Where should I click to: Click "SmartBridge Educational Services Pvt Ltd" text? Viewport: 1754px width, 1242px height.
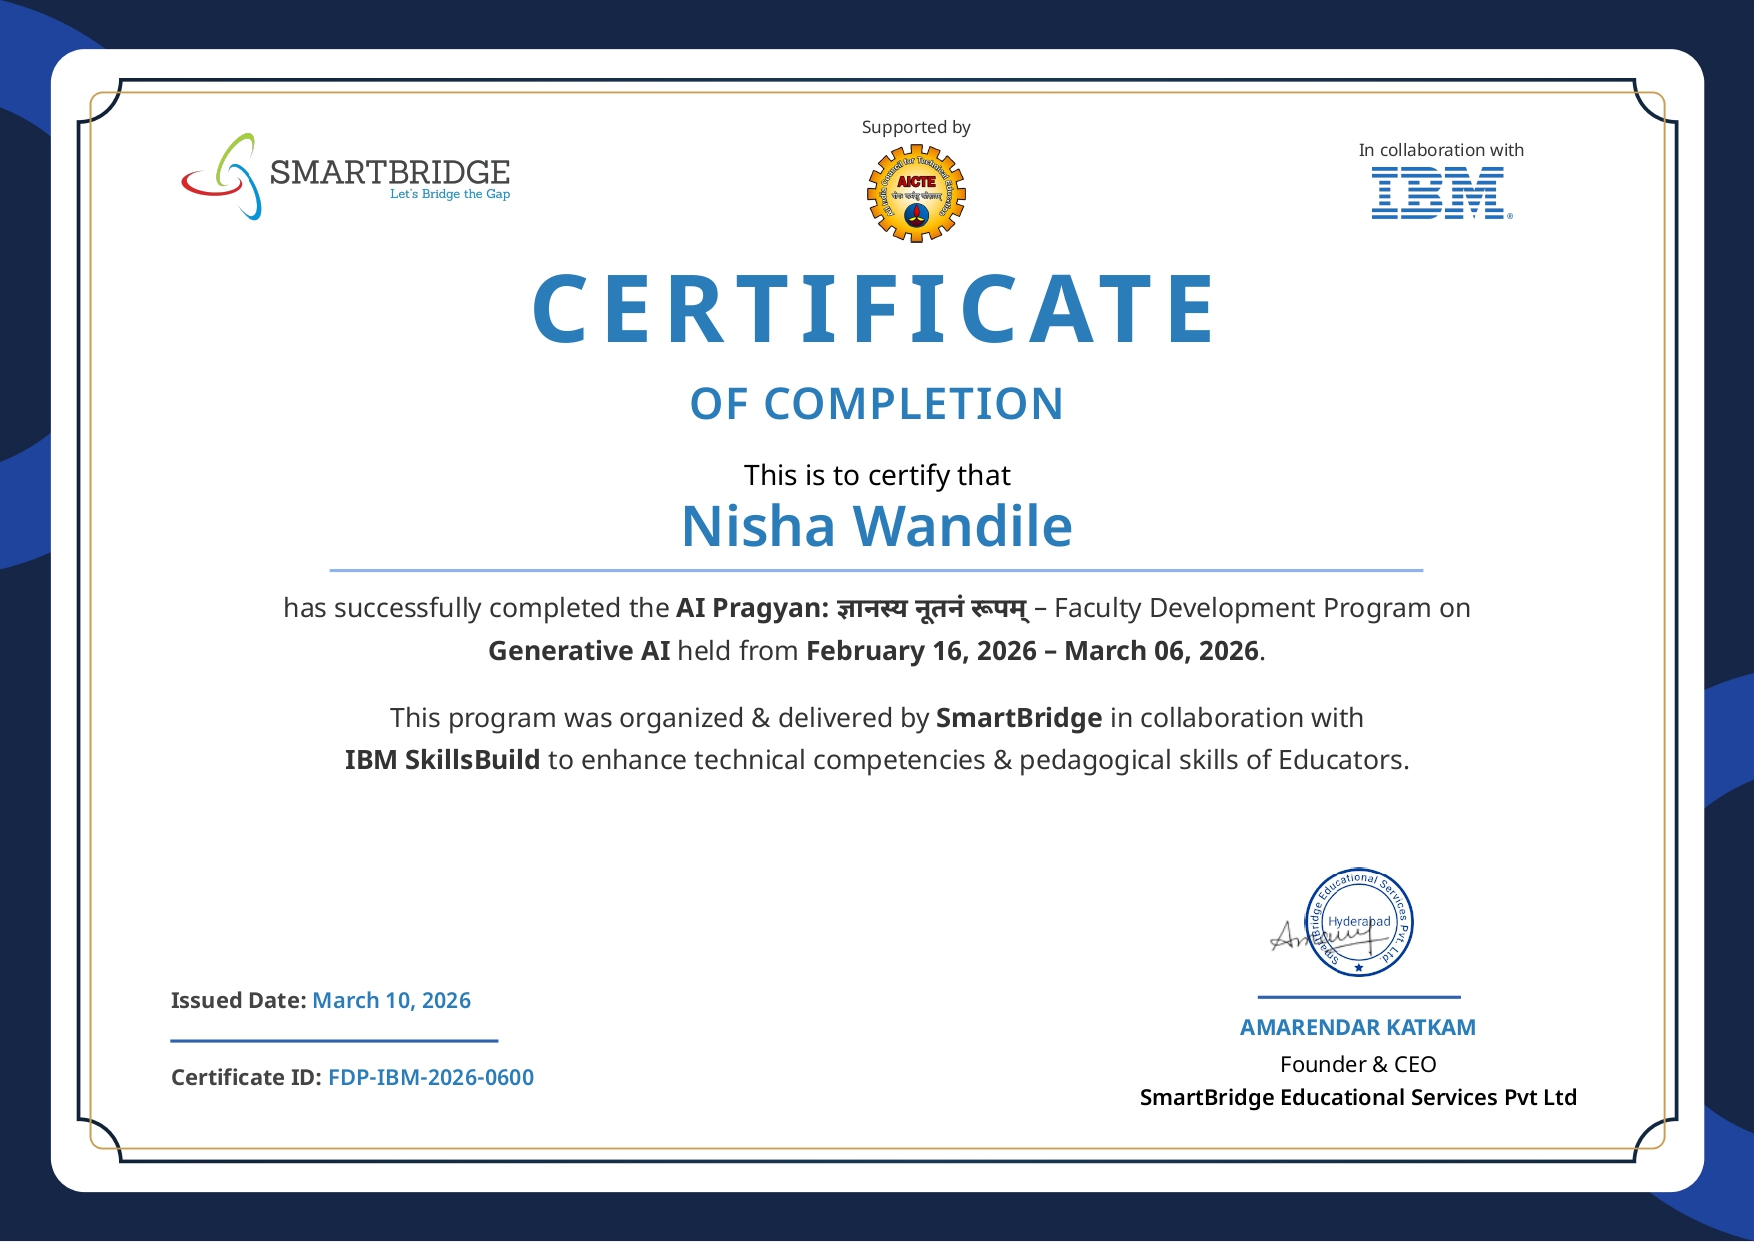[x=1357, y=1097]
